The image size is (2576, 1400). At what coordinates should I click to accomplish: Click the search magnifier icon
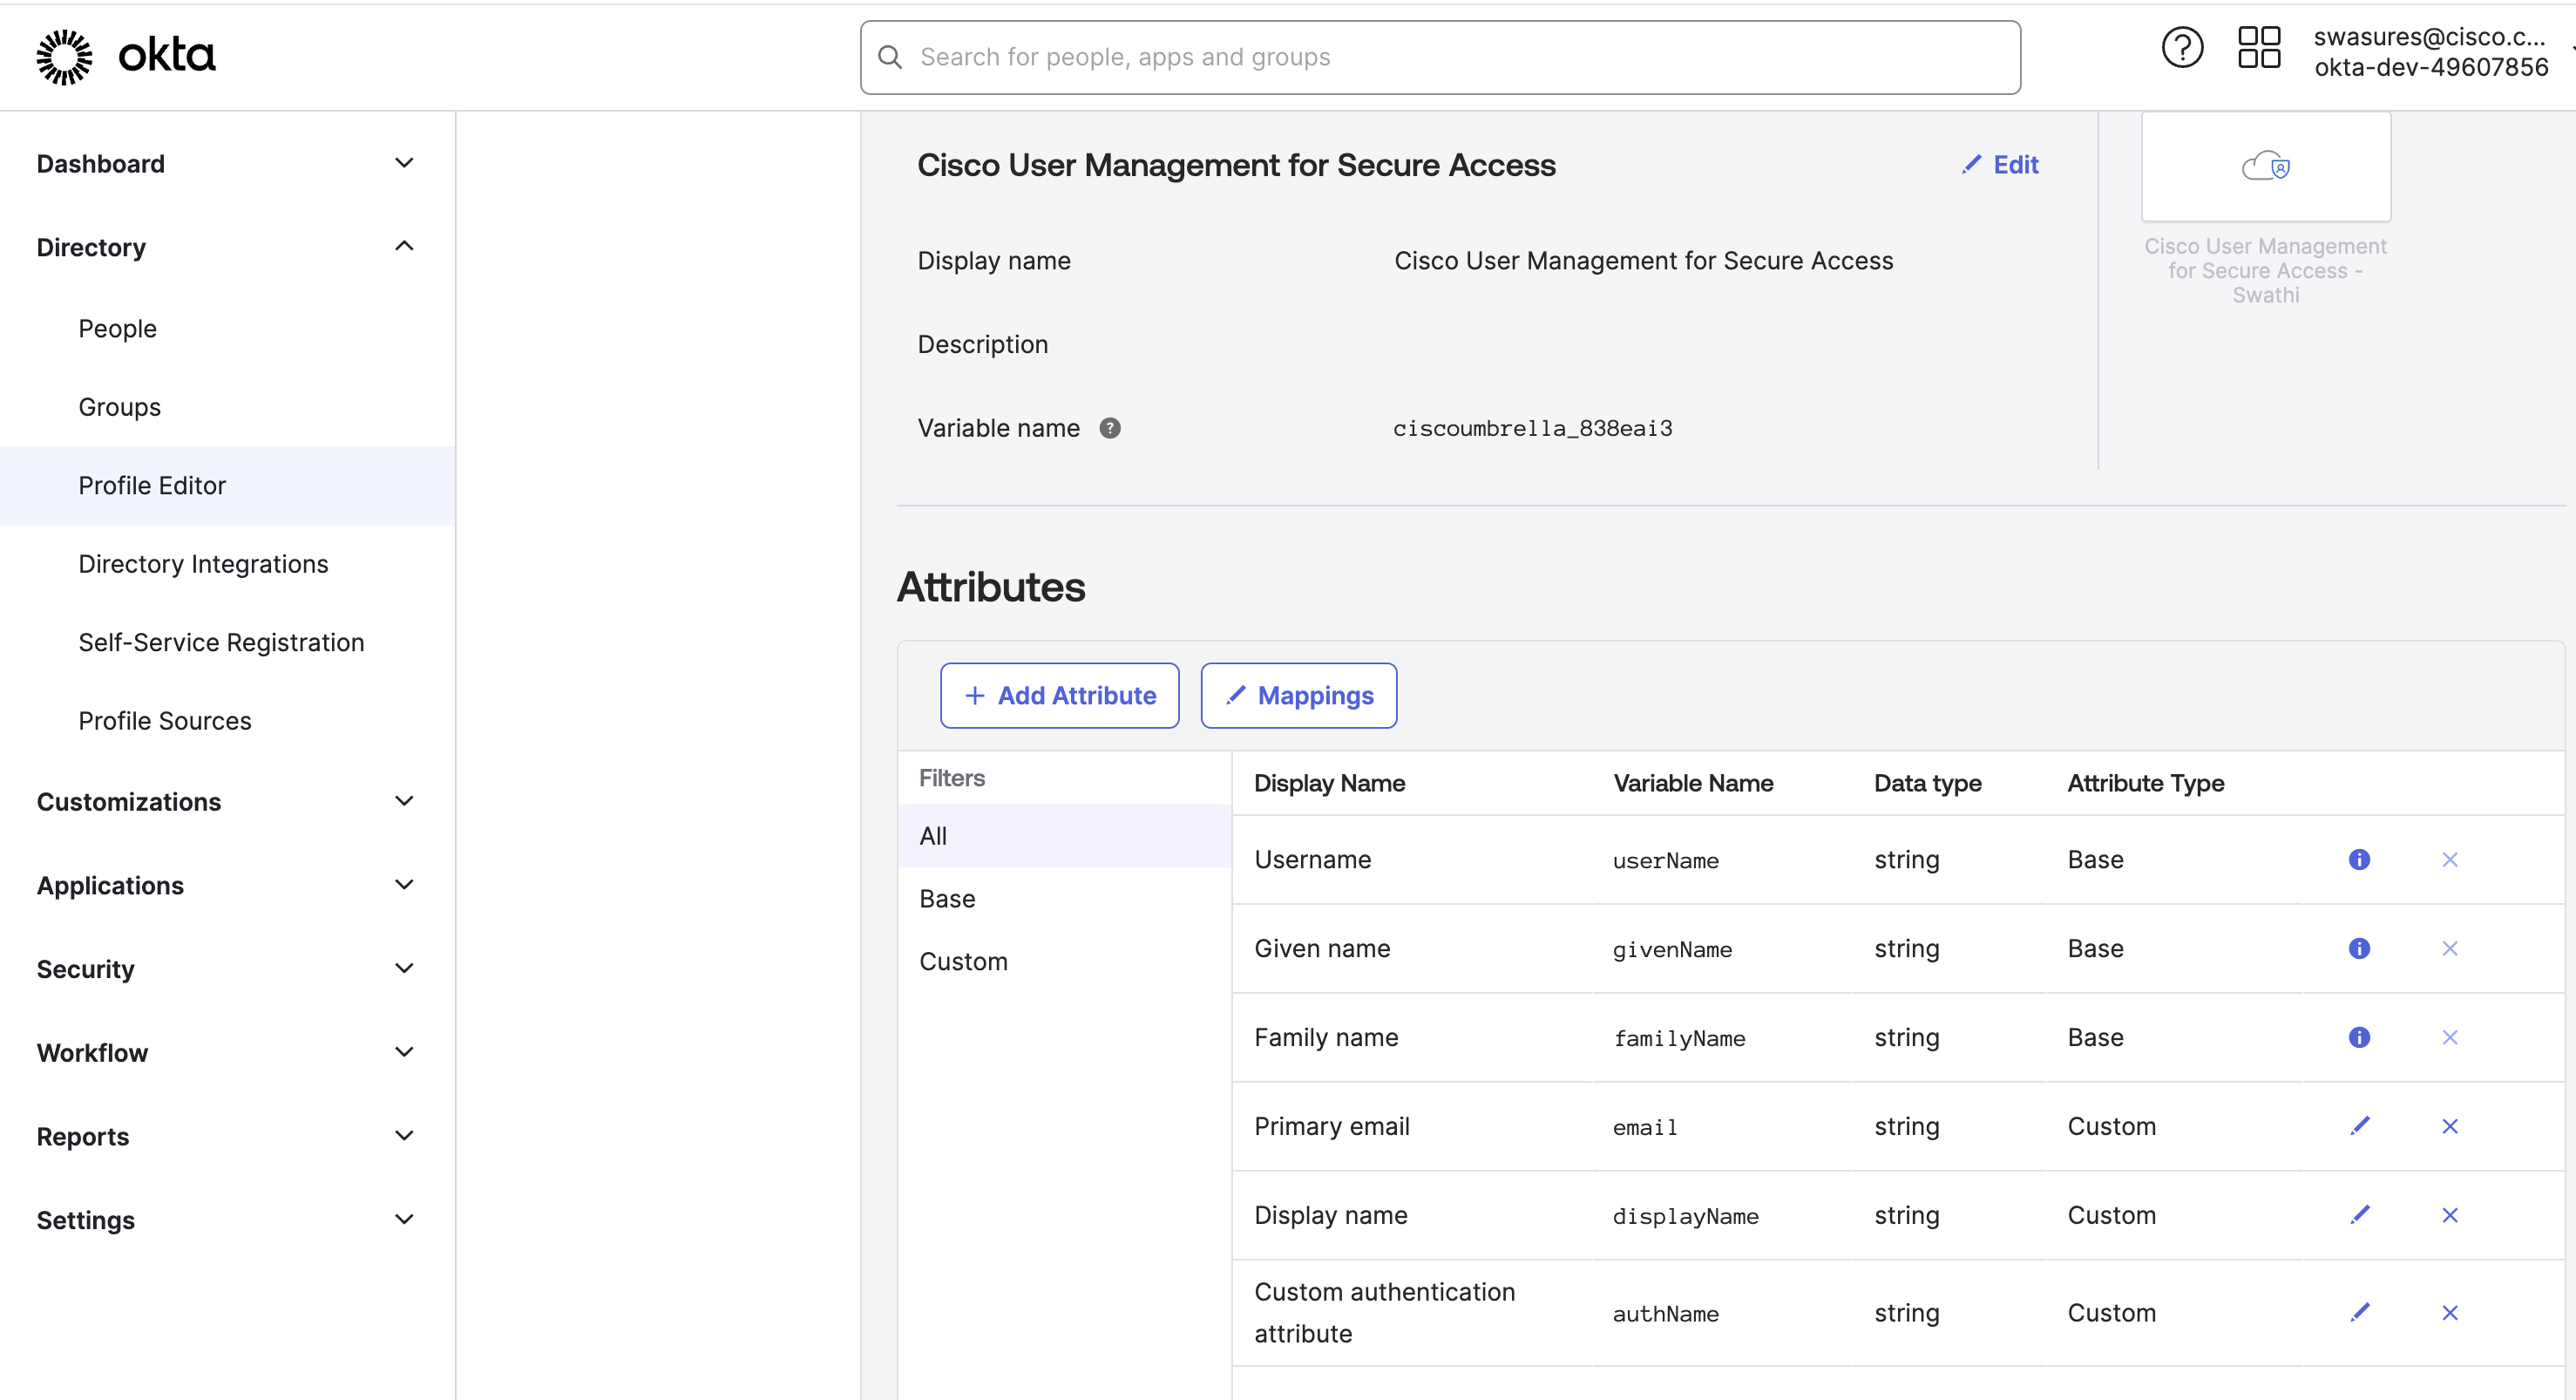pyautogui.click(x=890, y=57)
